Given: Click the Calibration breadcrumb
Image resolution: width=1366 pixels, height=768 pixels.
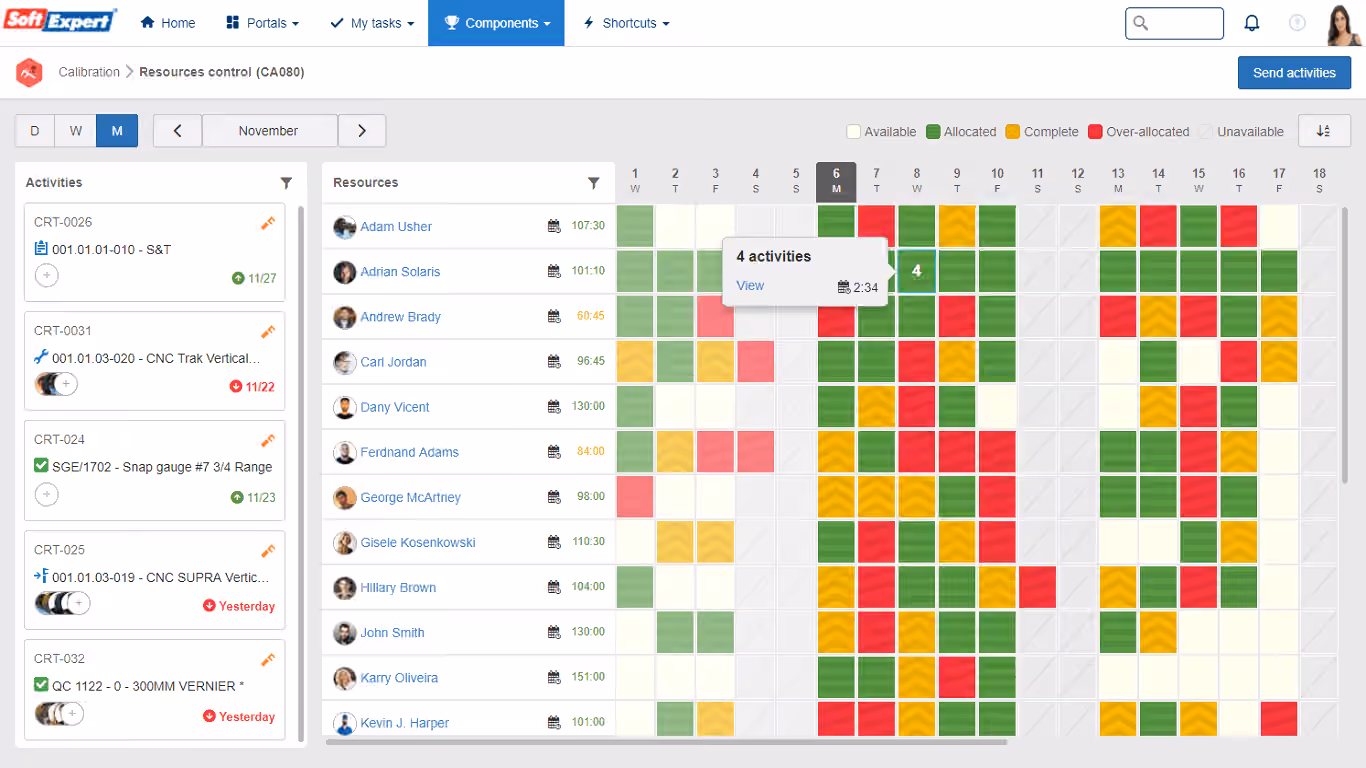Looking at the screenshot, I should pos(89,72).
